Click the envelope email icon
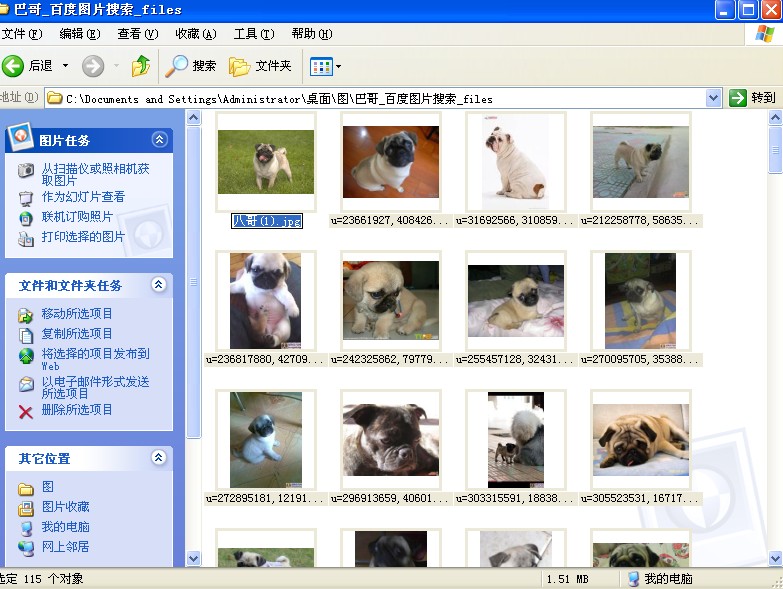The image size is (783, 589). click(25, 384)
